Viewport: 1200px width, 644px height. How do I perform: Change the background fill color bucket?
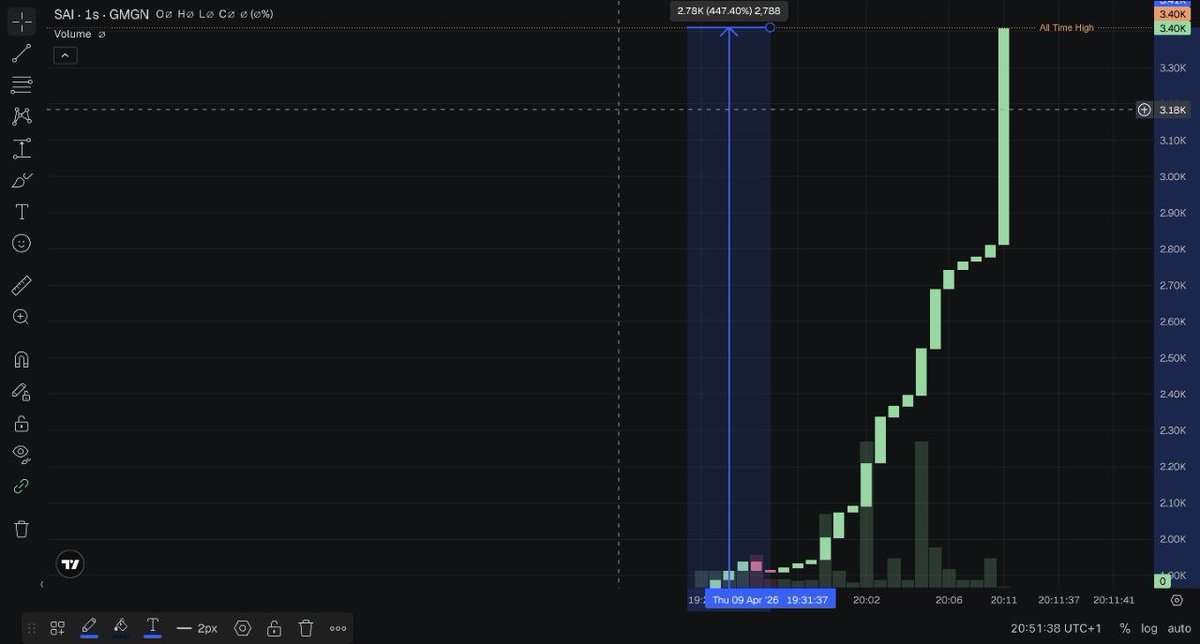click(x=121, y=628)
